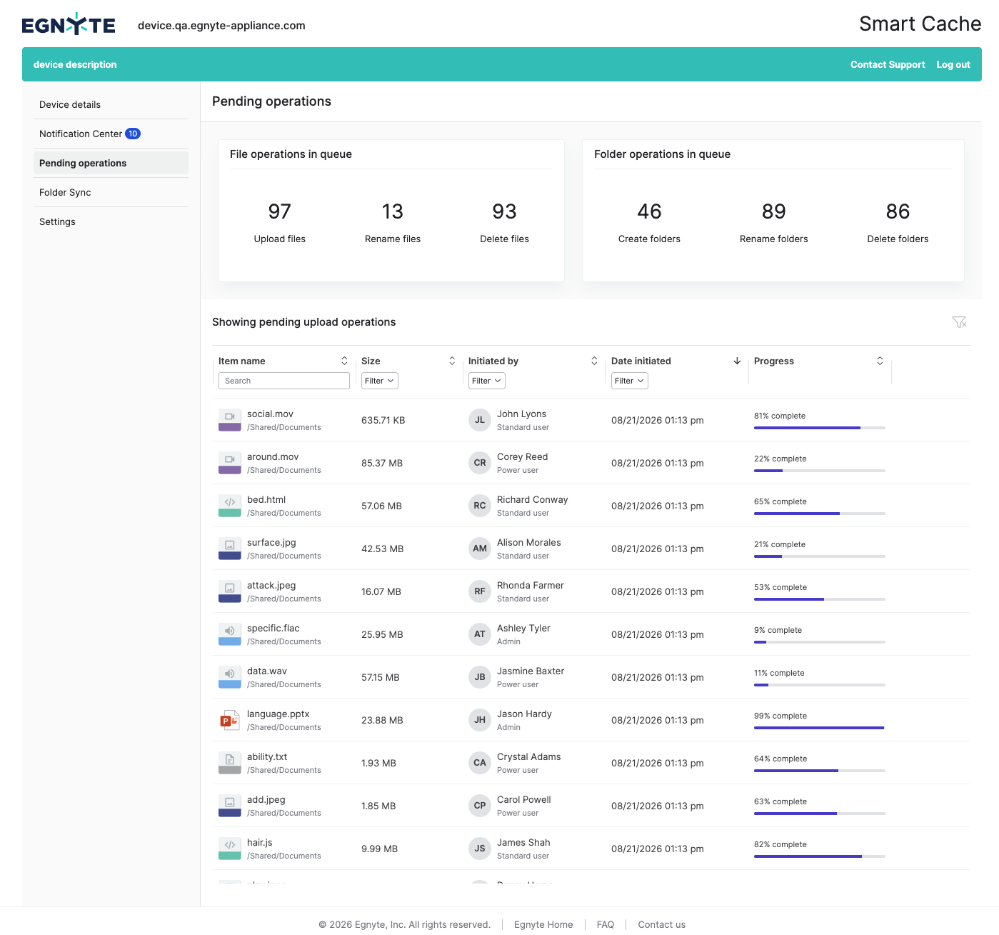Go to Folder Sync section

coord(111,192)
